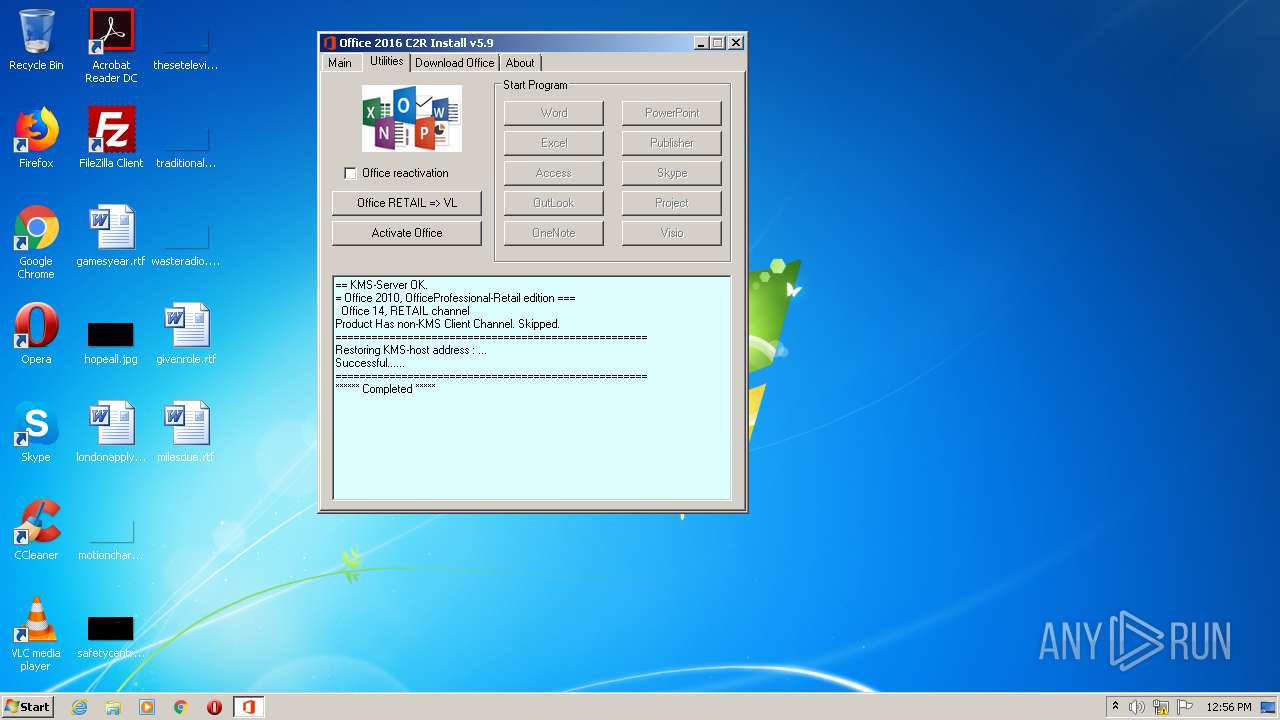Select thesetelevi file icon
This screenshot has width=1280, height=720.
pos(186,50)
